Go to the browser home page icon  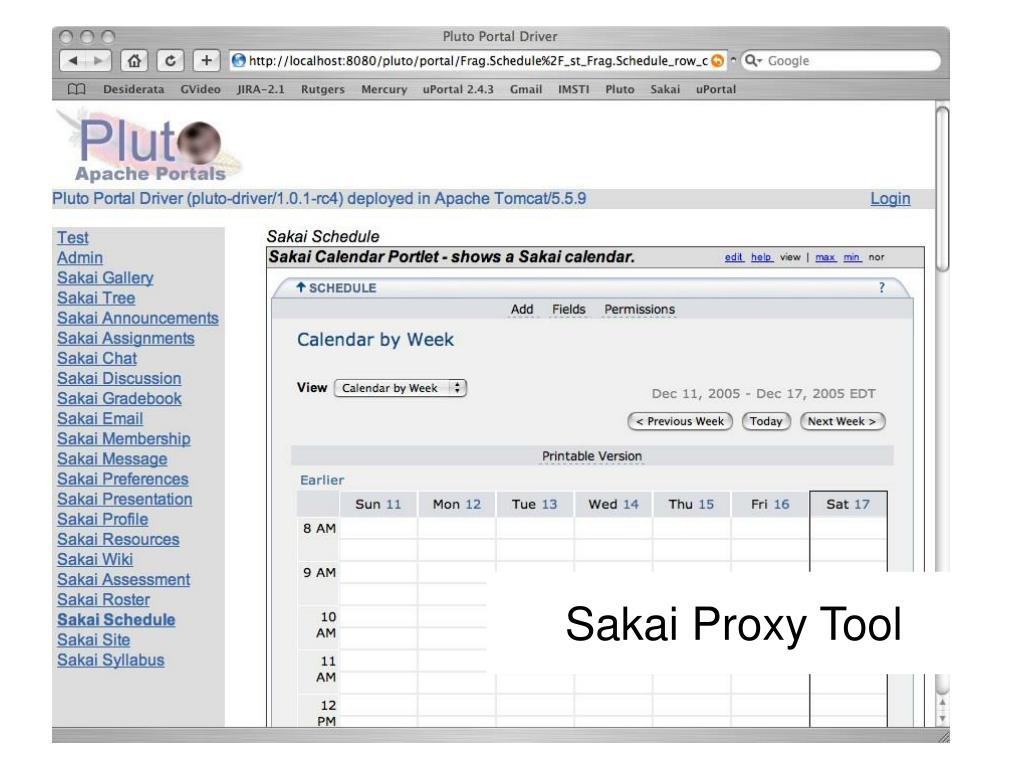134,61
